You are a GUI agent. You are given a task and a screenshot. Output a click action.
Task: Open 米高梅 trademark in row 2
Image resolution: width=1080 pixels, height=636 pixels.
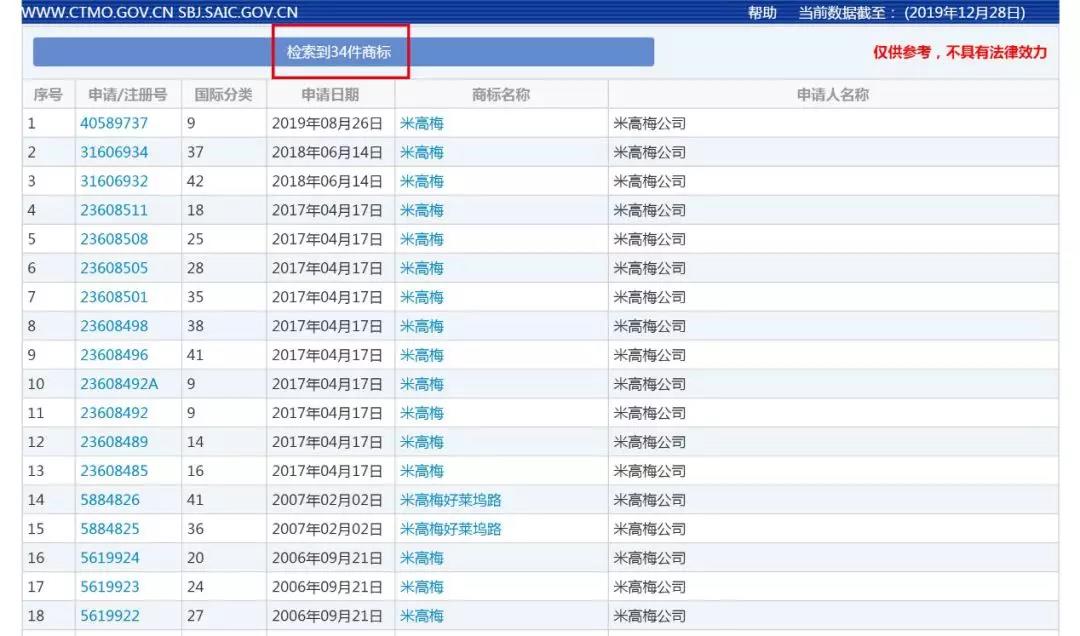point(422,152)
